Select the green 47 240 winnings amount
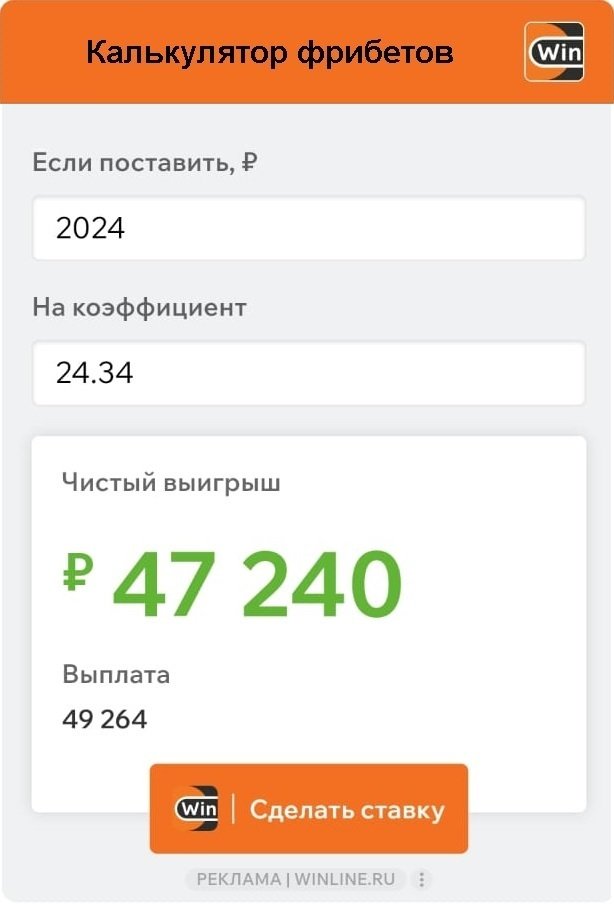This screenshot has height=904, width=614. coord(257,585)
